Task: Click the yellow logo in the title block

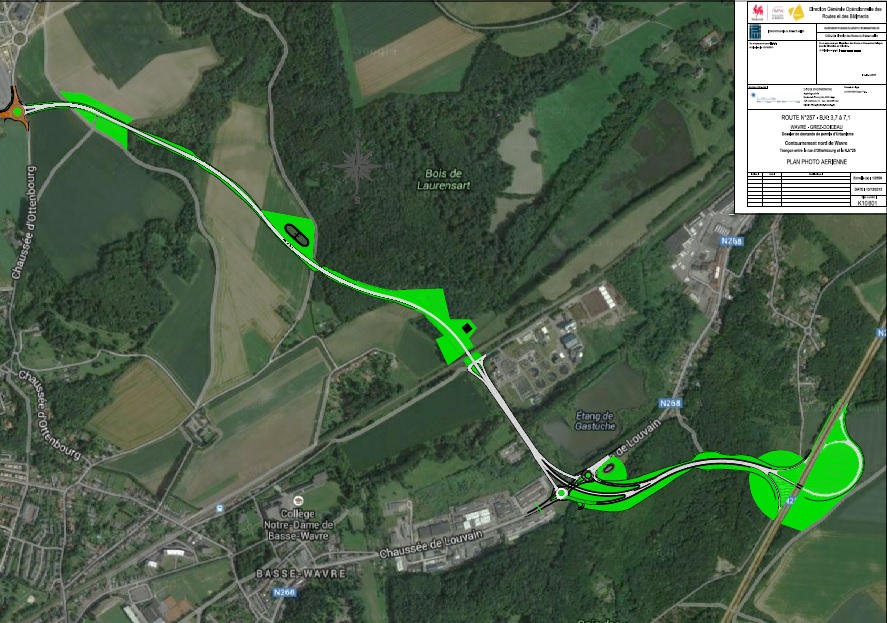Action: coord(797,12)
